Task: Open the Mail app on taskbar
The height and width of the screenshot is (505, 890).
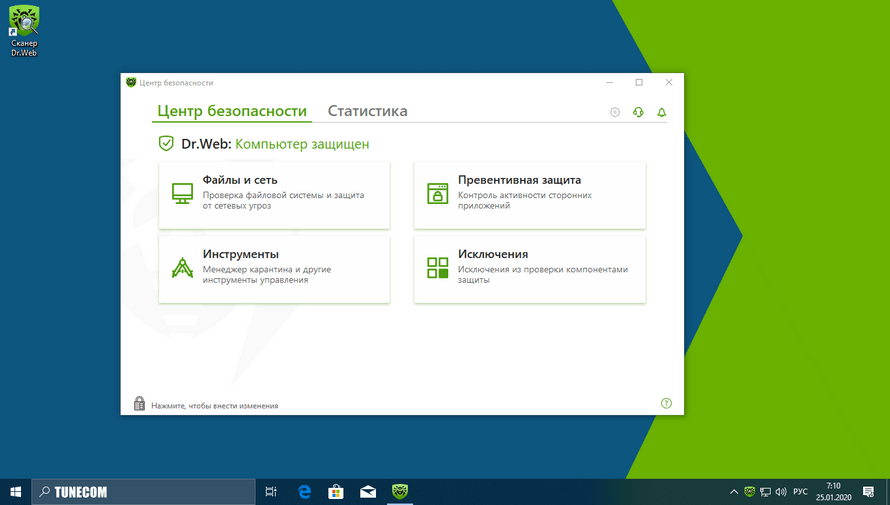Action: click(368, 492)
